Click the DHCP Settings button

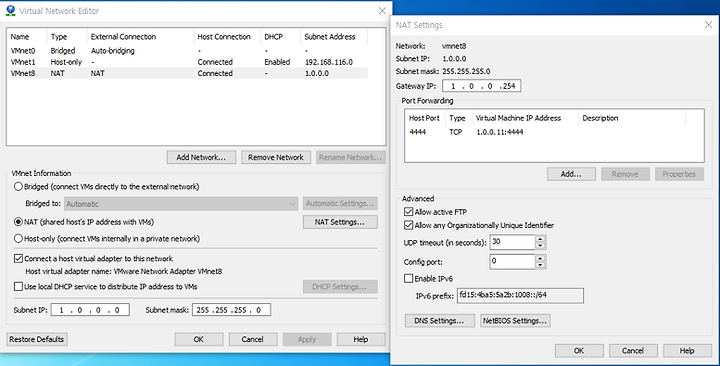coord(340,287)
